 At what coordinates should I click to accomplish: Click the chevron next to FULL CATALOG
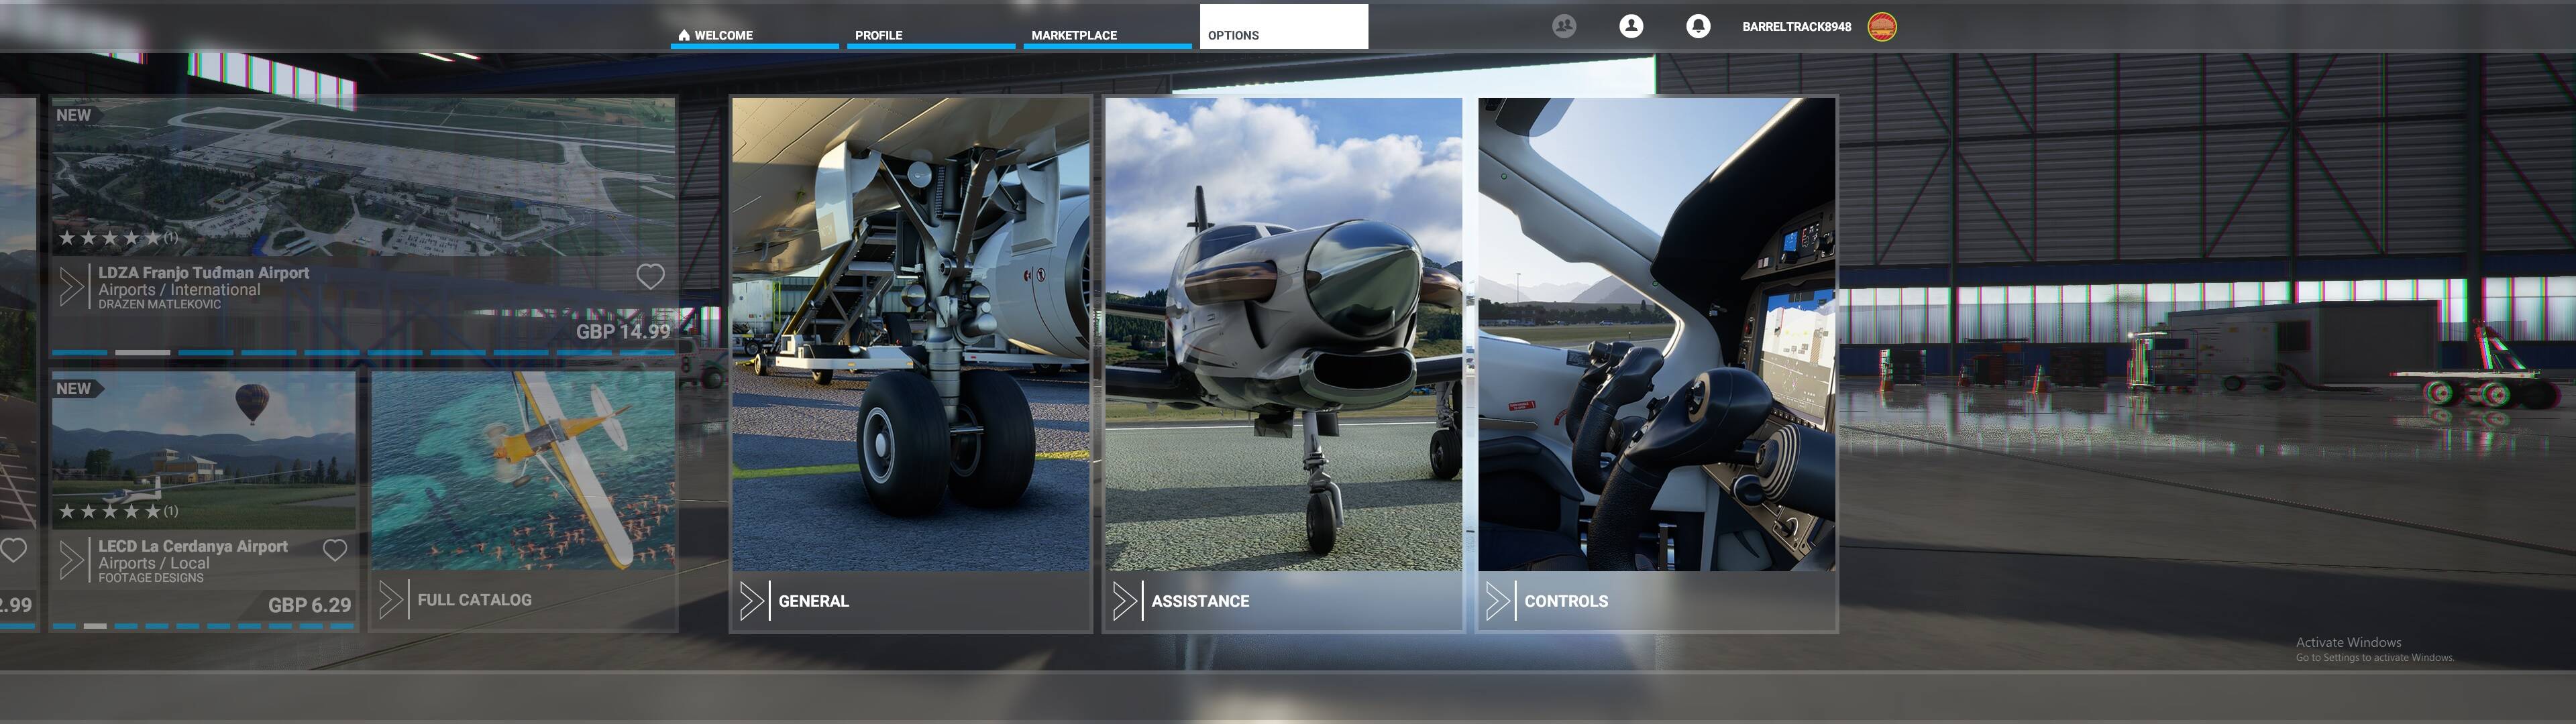click(x=391, y=600)
